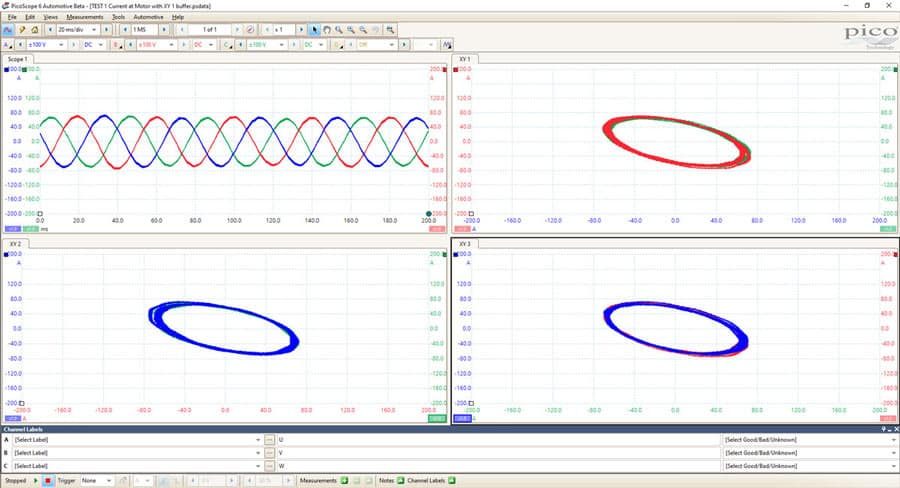
Task: Open the Tools menu
Action: pyautogui.click(x=118, y=17)
